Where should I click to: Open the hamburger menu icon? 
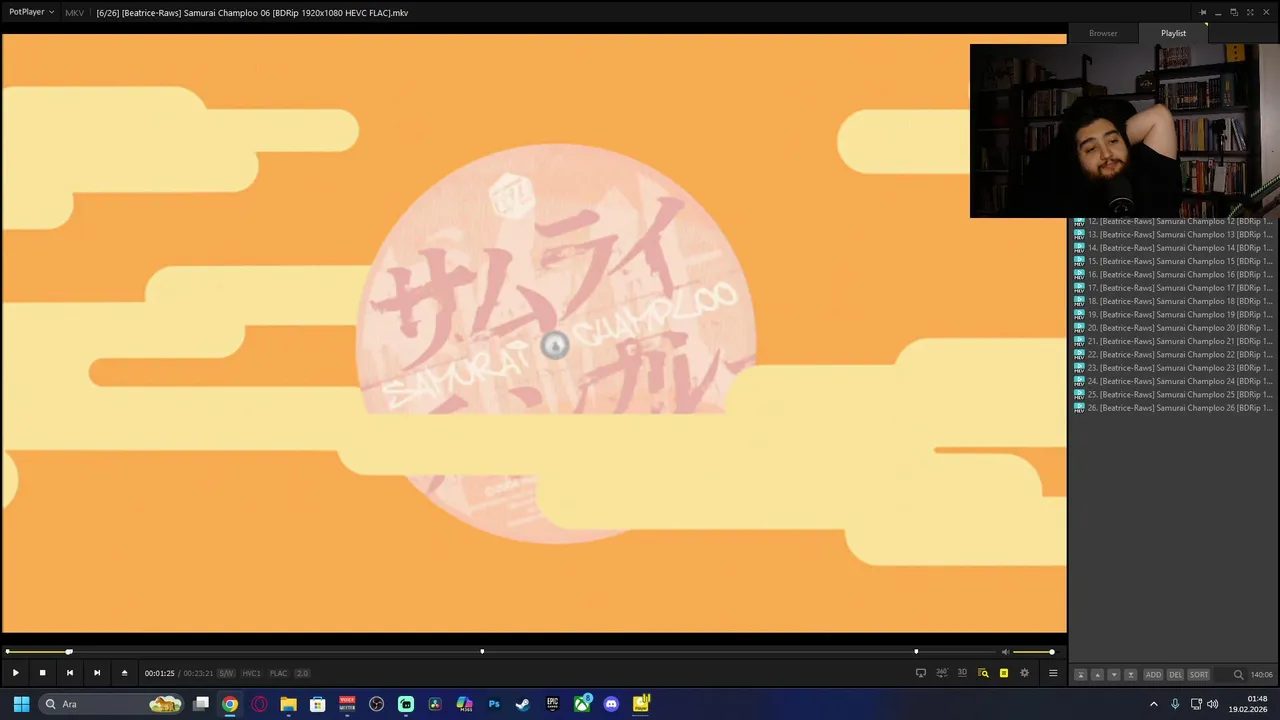click(x=1053, y=673)
